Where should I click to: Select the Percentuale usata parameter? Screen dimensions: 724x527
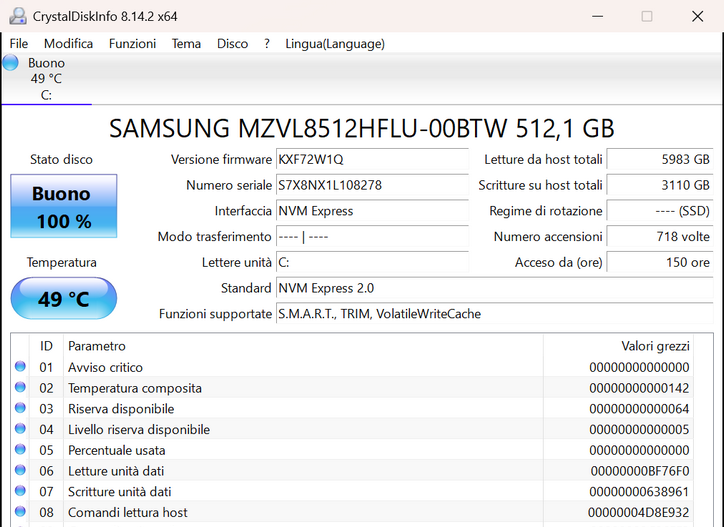tap(117, 450)
